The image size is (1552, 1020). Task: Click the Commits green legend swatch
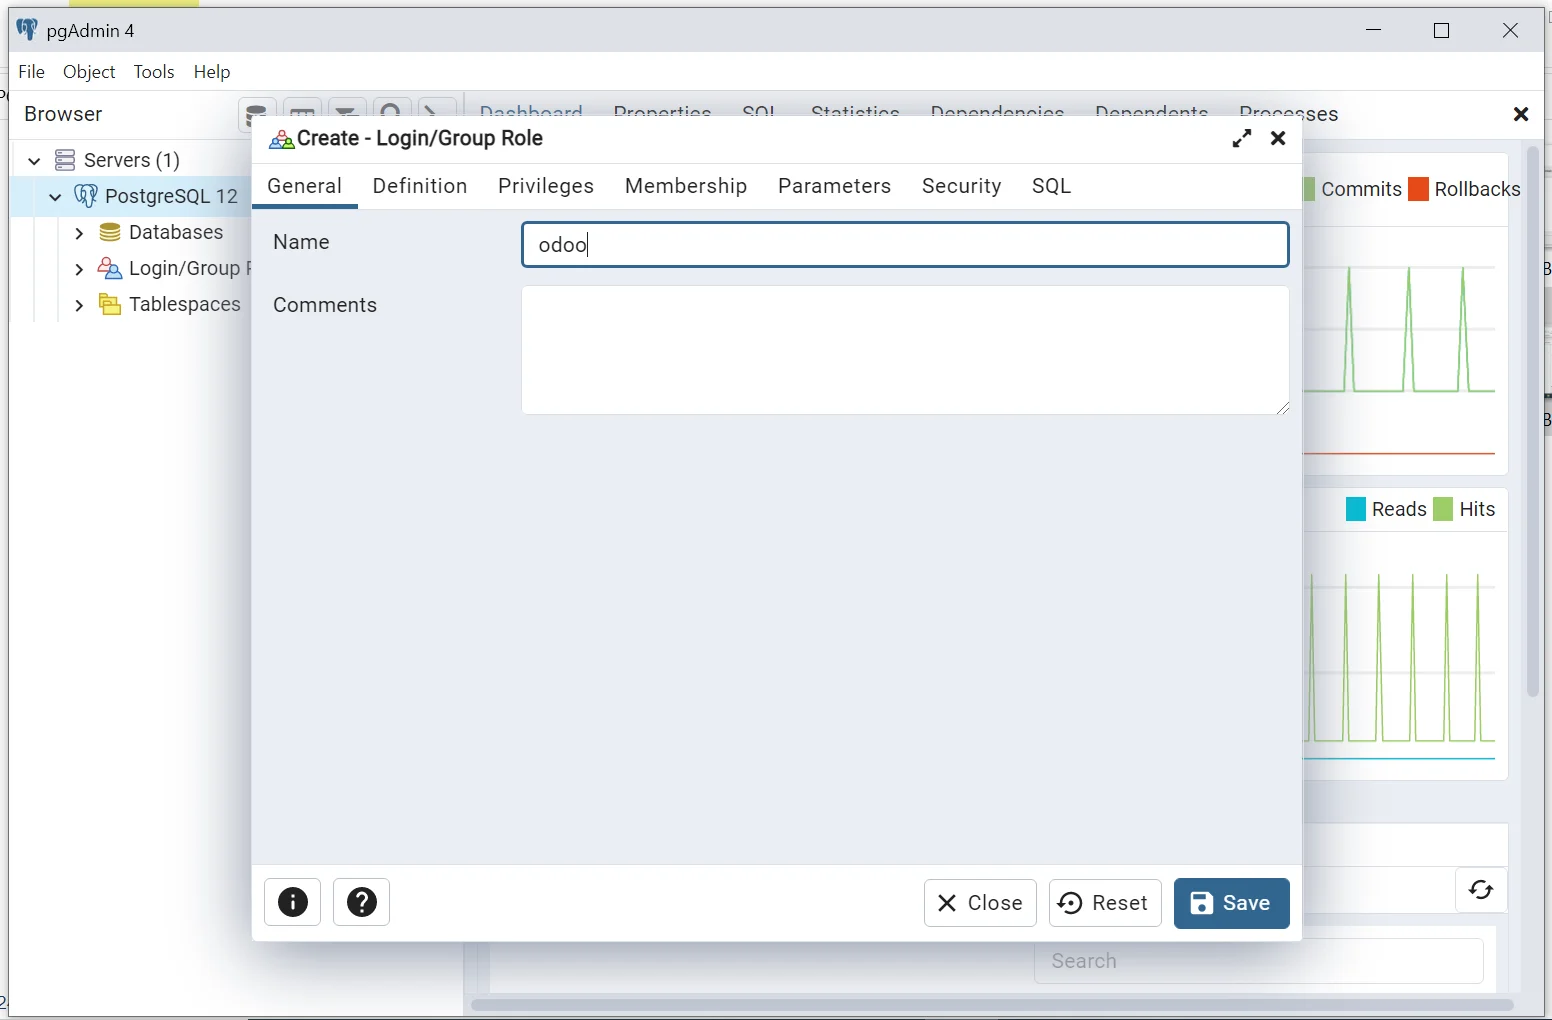click(x=1309, y=189)
